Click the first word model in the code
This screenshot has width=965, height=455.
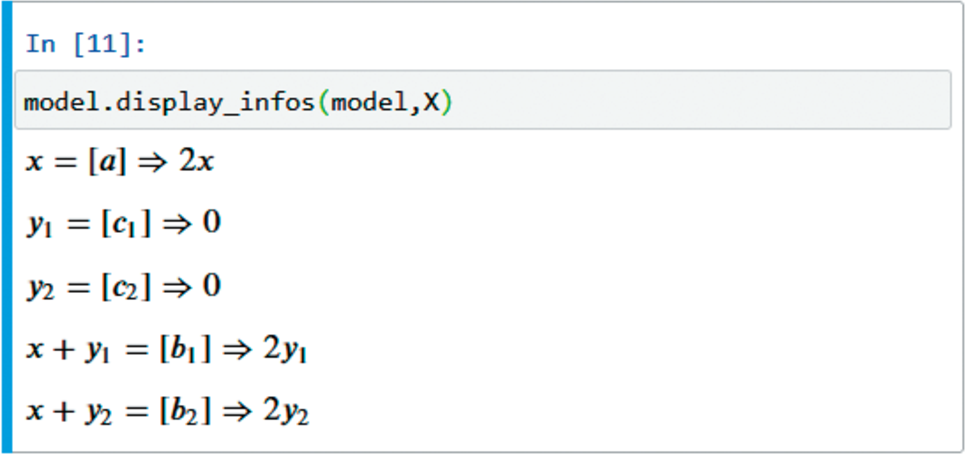(59, 103)
